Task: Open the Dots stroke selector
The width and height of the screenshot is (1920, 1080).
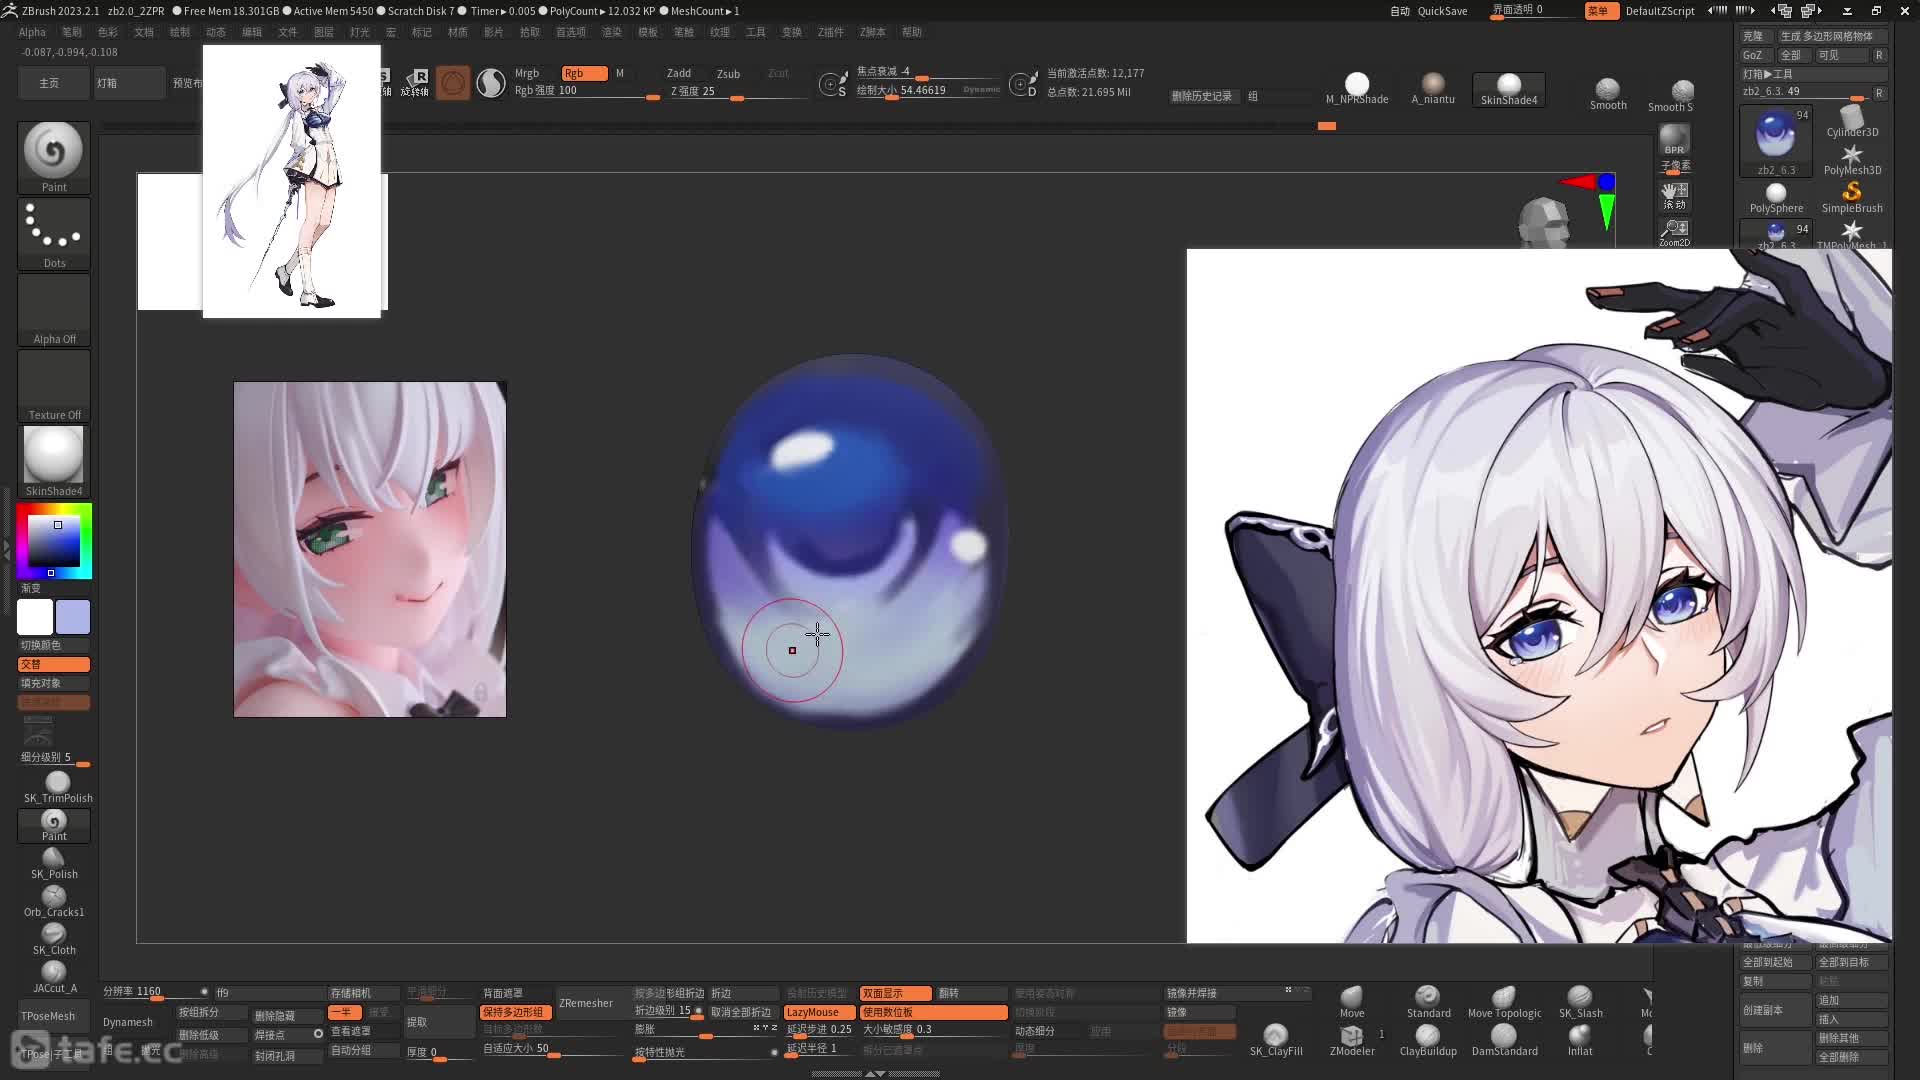Action: coord(54,234)
